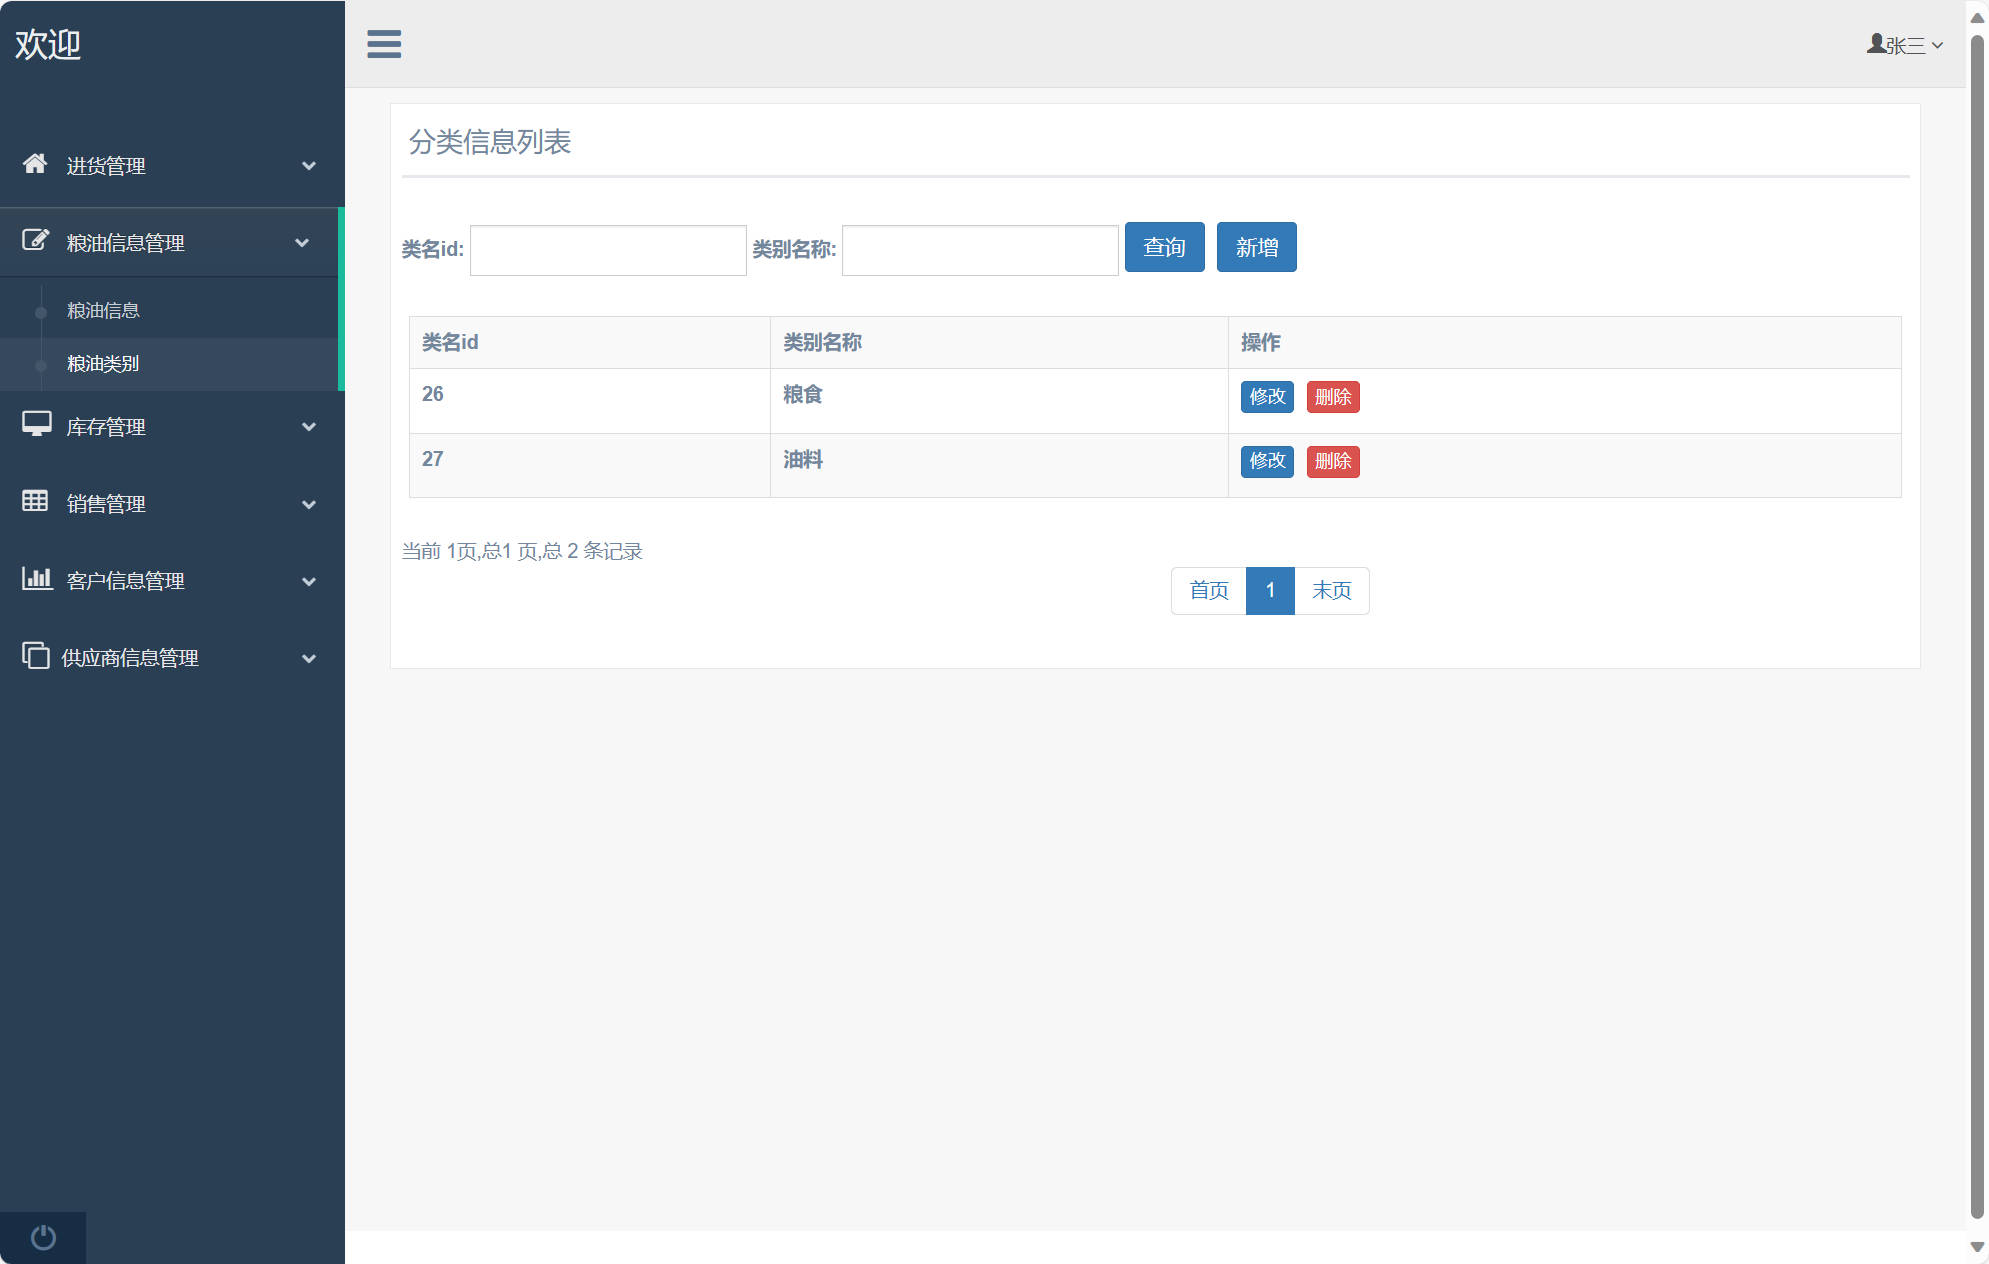Click the copy icon beside 供应商信息管理

pos(36,656)
